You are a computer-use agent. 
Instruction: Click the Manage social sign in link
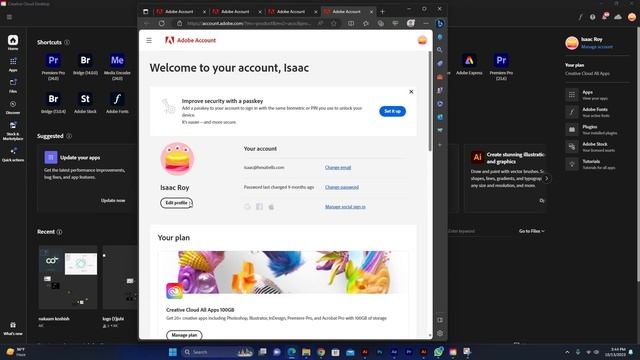click(x=345, y=207)
